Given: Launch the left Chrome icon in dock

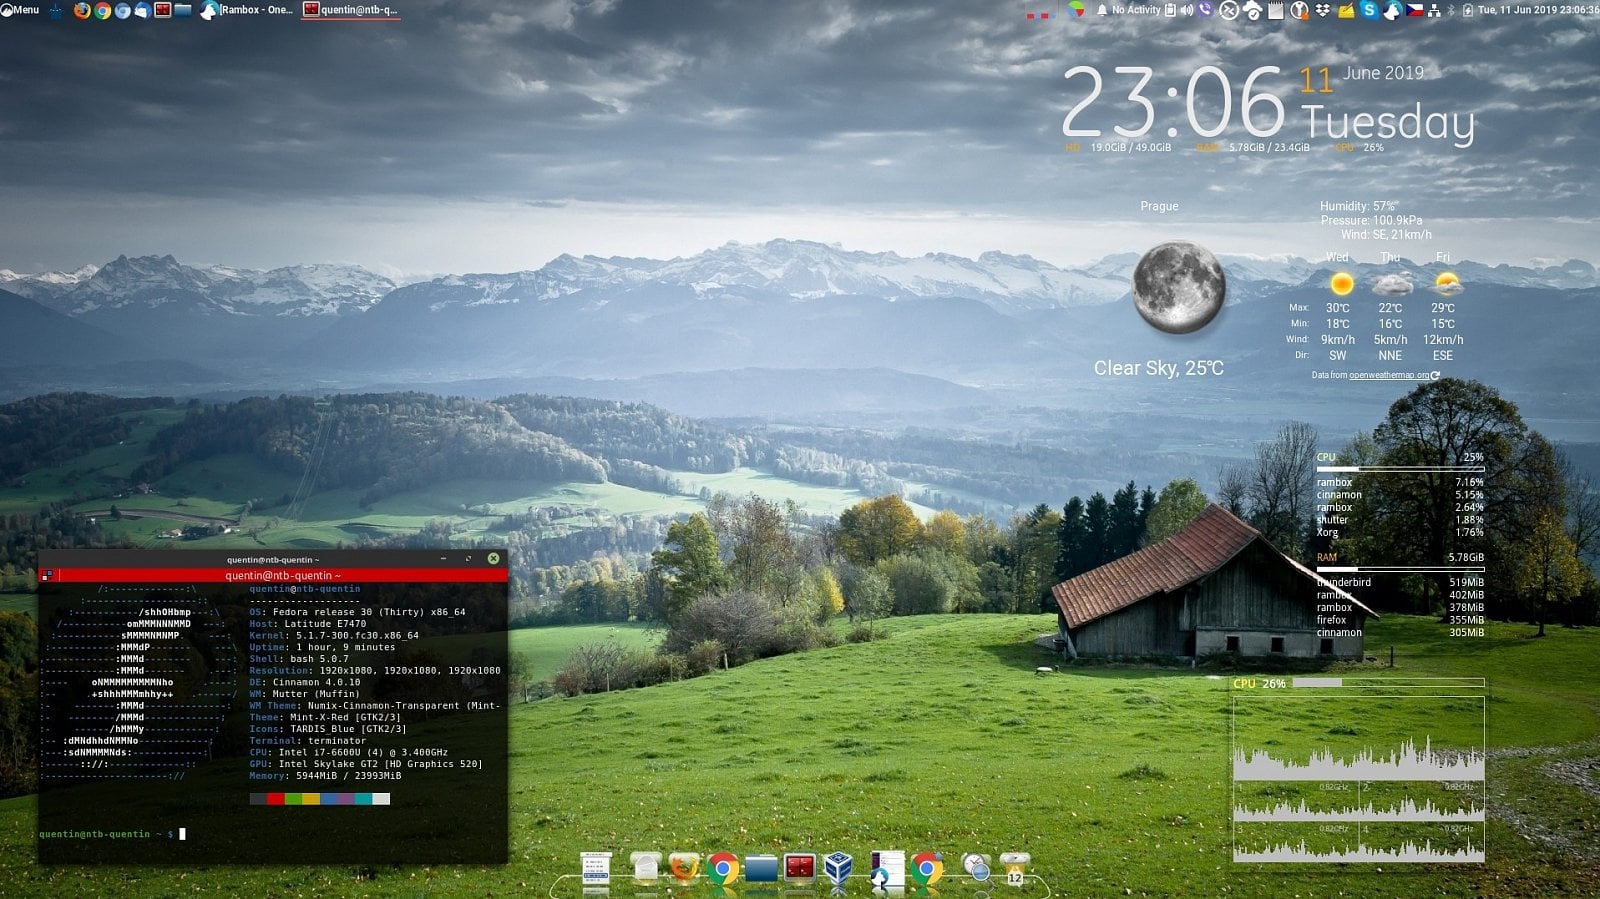Looking at the screenshot, I should (722, 868).
